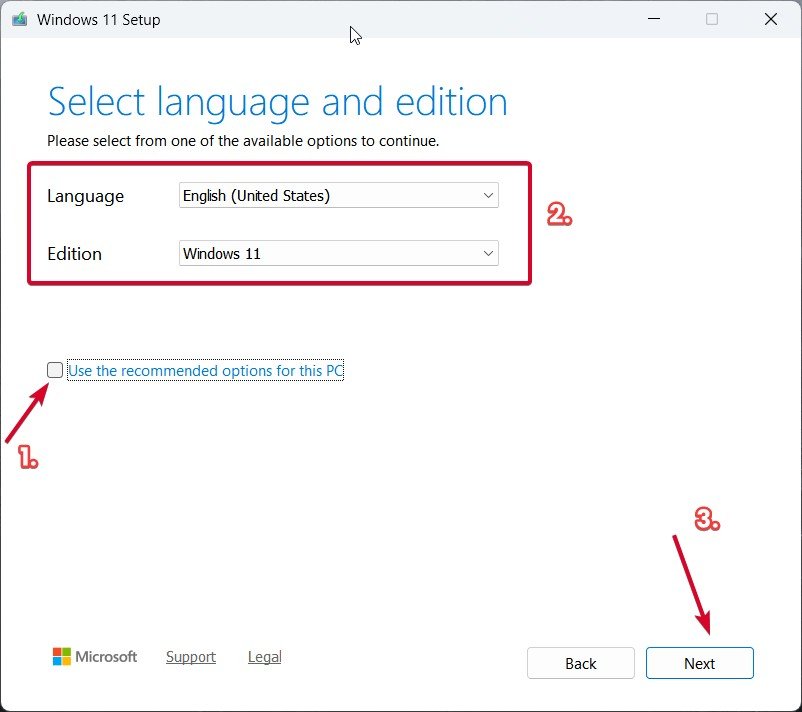This screenshot has height=712, width=802.
Task: Click the maximize icon in the title bar
Action: [x=710, y=18]
